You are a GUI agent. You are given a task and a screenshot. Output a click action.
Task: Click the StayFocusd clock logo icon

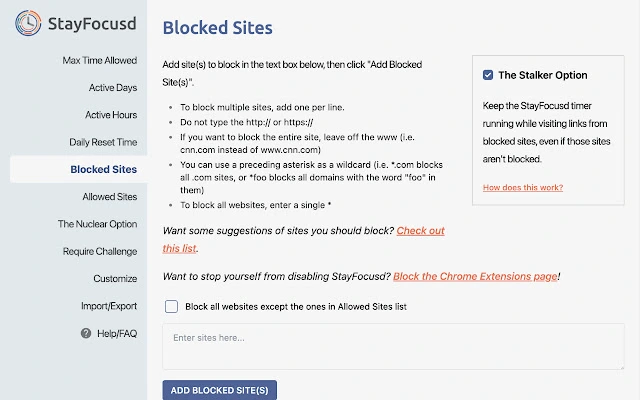click(28, 23)
